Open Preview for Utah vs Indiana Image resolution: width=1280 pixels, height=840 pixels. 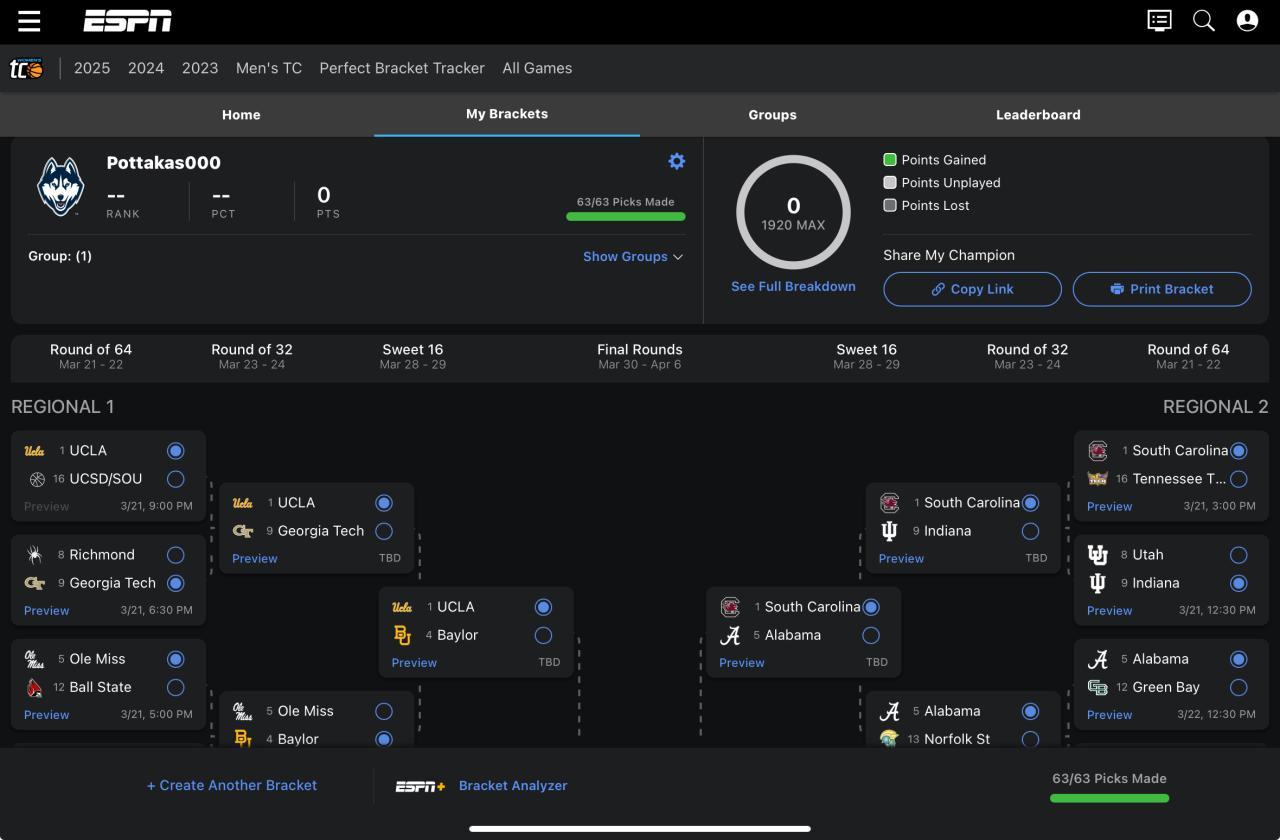1110,610
